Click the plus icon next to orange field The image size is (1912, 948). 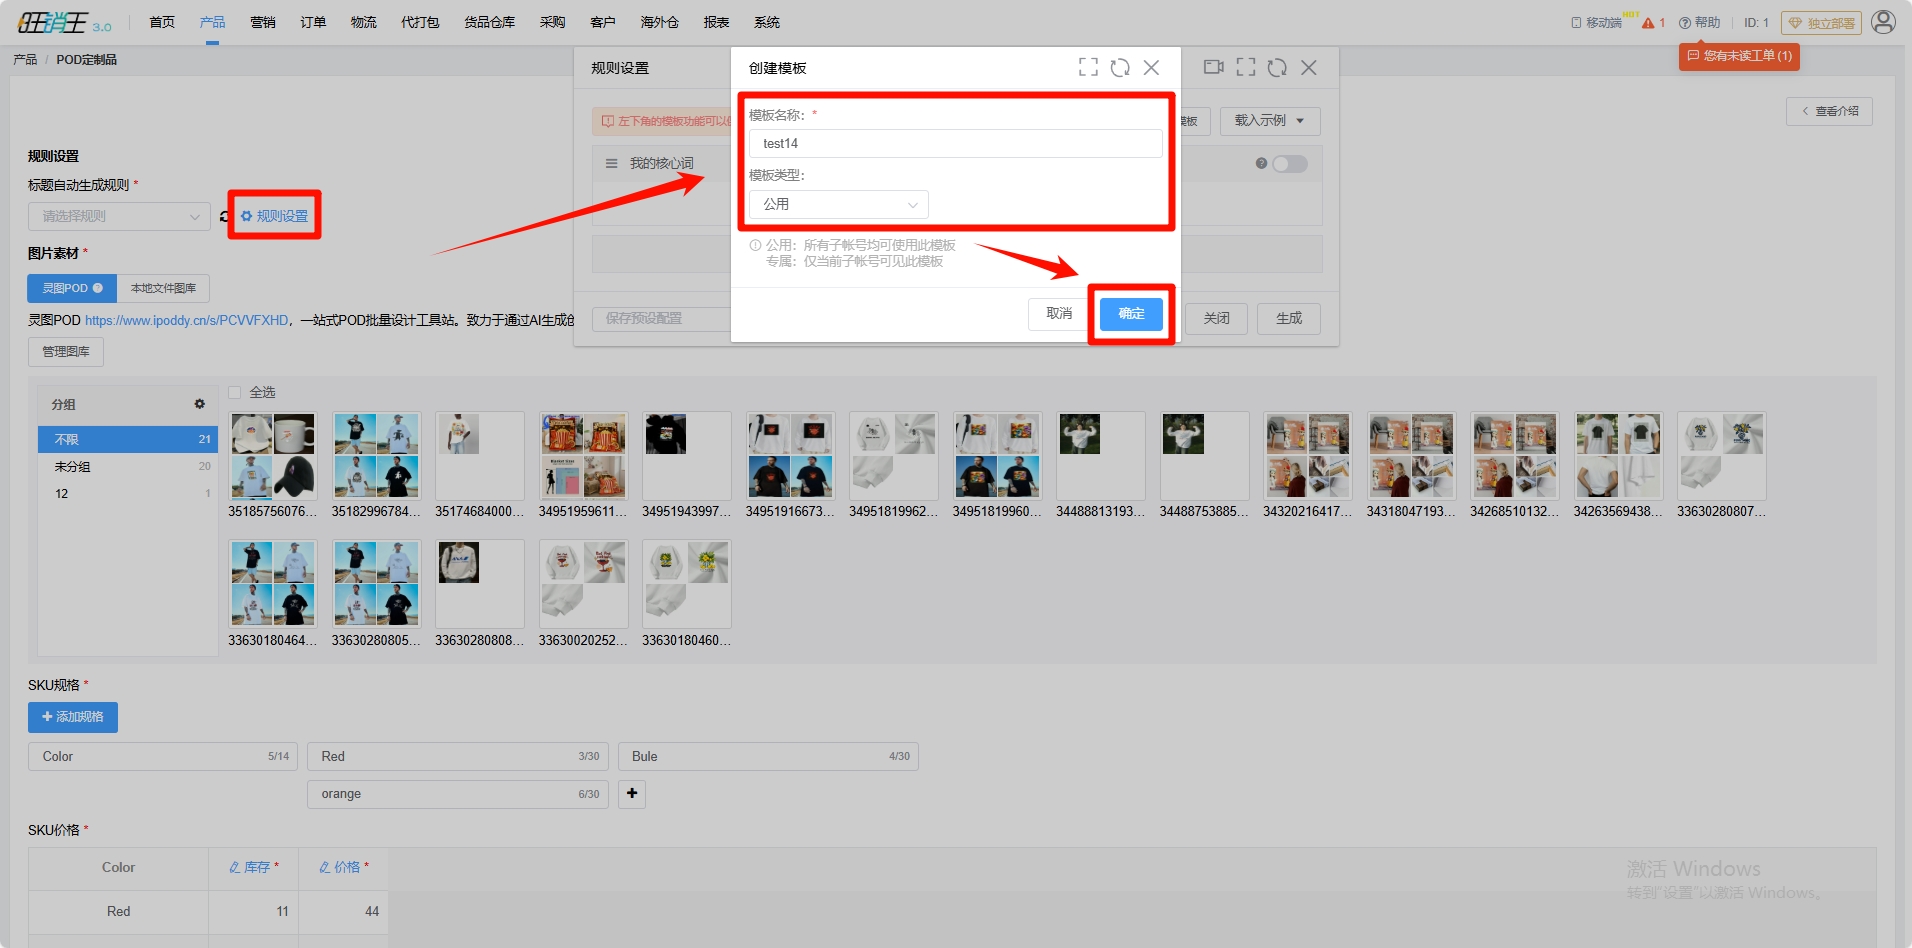click(632, 794)
